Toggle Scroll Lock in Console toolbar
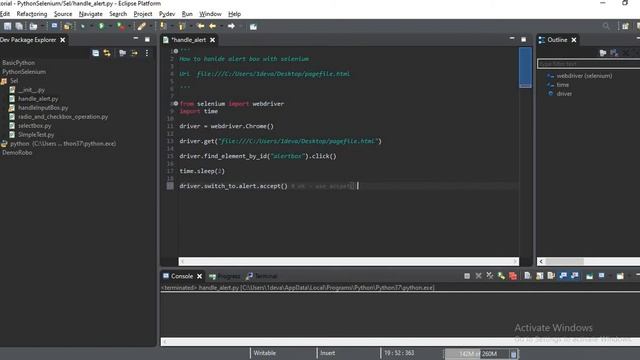 [540, 276]
